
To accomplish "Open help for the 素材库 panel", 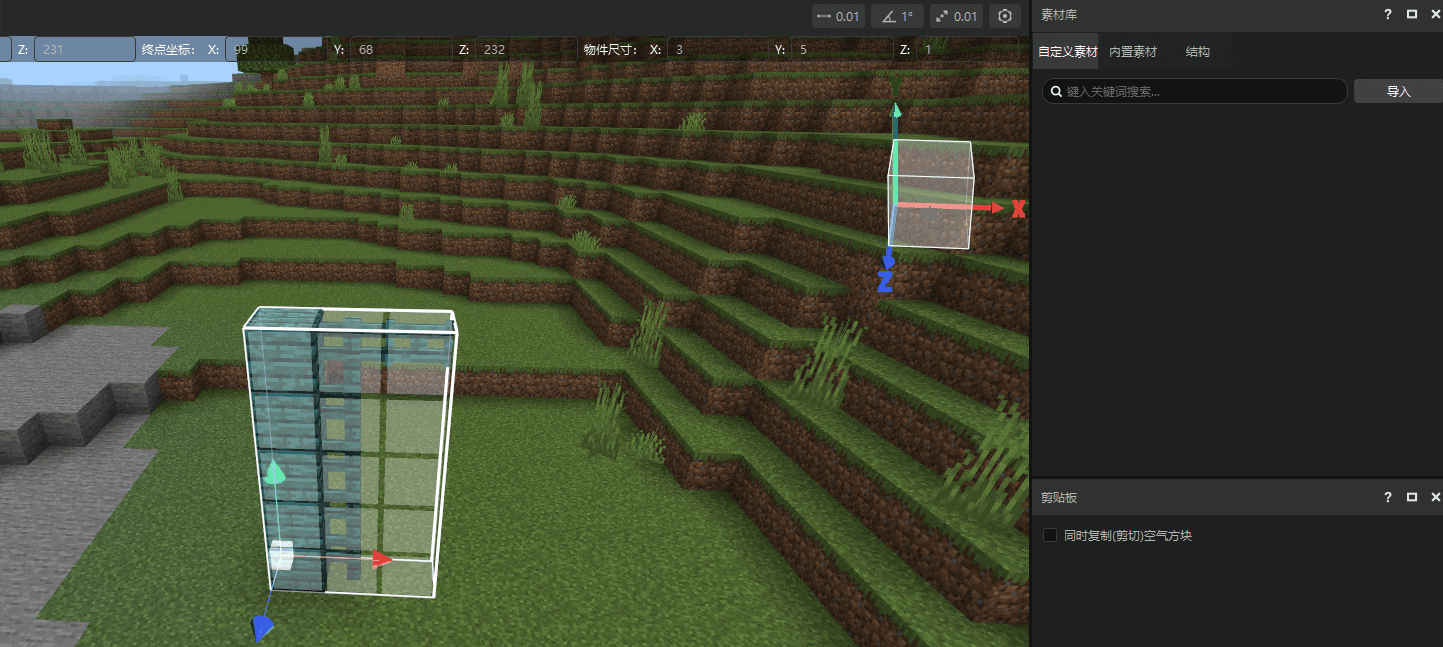I will point(1388,15).
